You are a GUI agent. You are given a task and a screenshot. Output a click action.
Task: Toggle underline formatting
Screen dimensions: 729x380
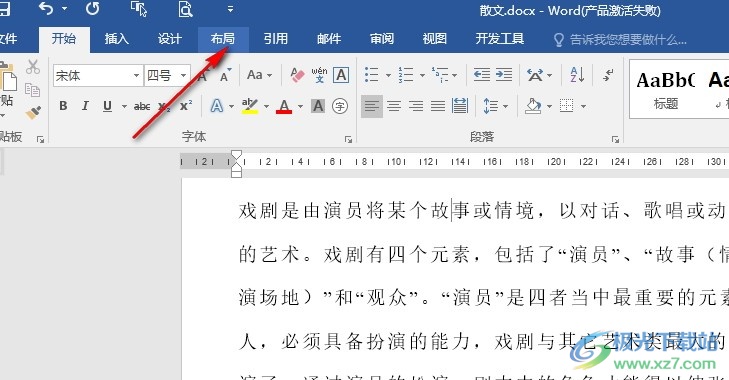click(107, 106)
